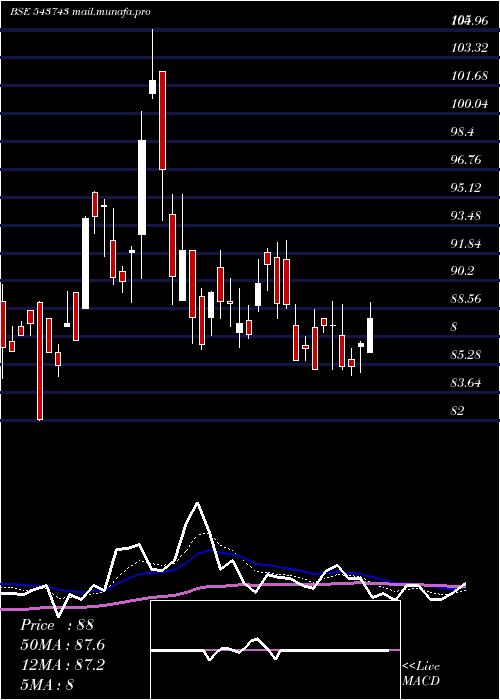Click the '83.64' price axis label

click(x=466, y=383)
